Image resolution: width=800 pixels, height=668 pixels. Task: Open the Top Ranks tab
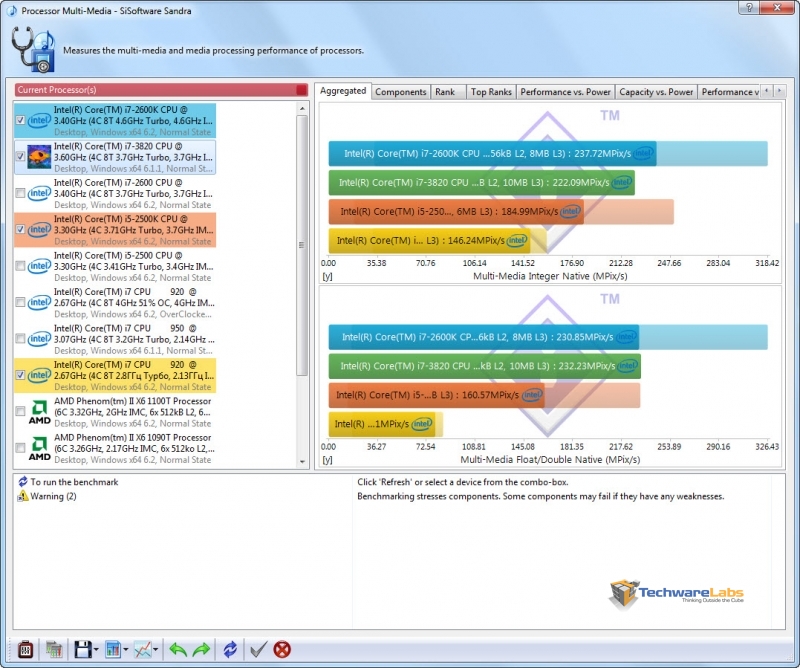pyautogui.click(x=491, y=92)
